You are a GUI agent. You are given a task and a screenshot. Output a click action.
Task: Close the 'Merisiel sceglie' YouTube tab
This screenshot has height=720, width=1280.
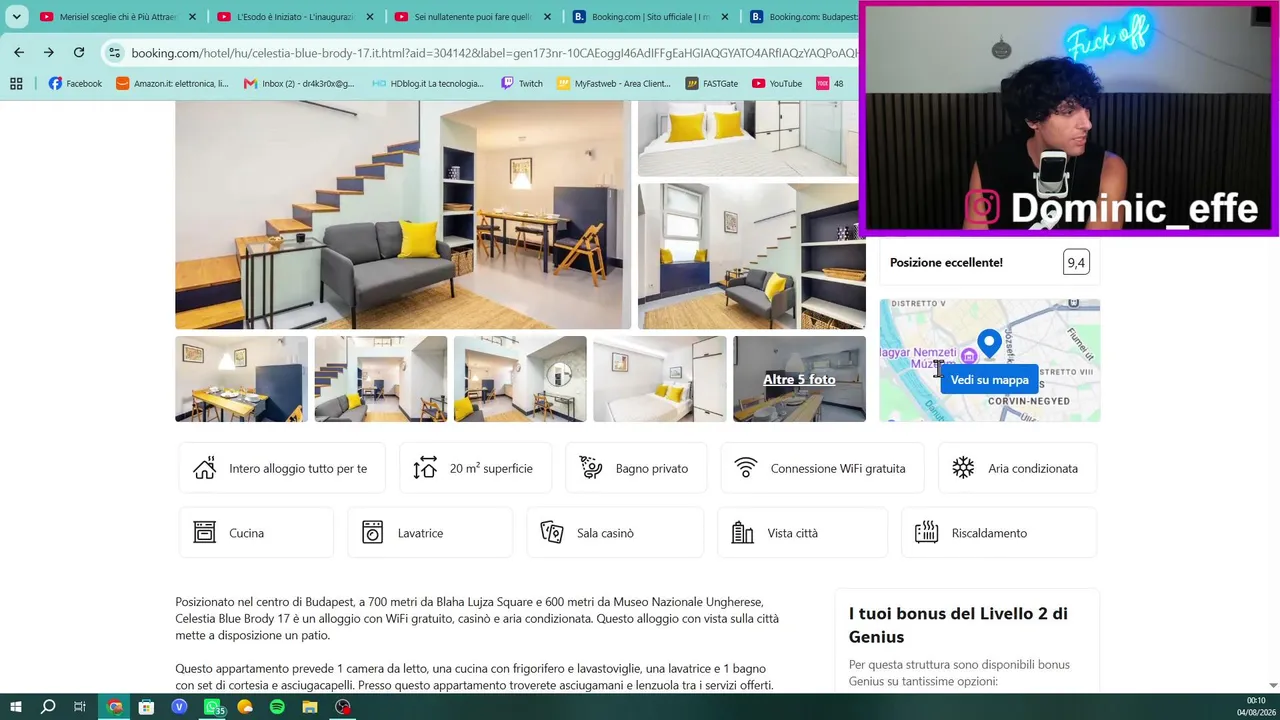[192, 17]
